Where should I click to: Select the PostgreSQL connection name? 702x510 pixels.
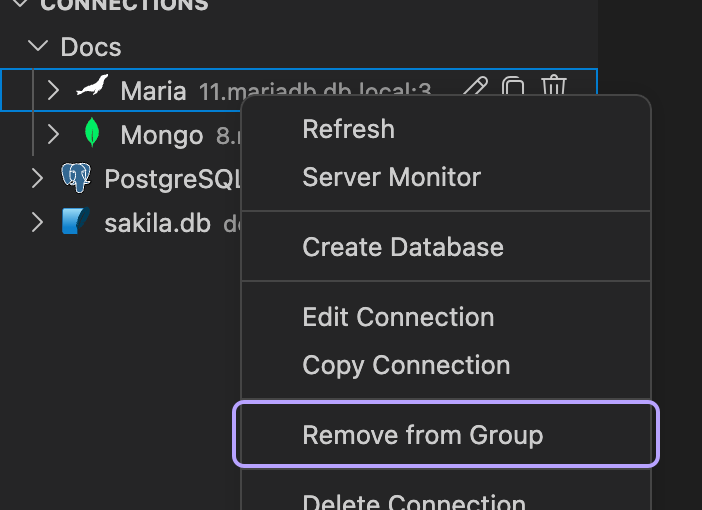click(173, 179)
